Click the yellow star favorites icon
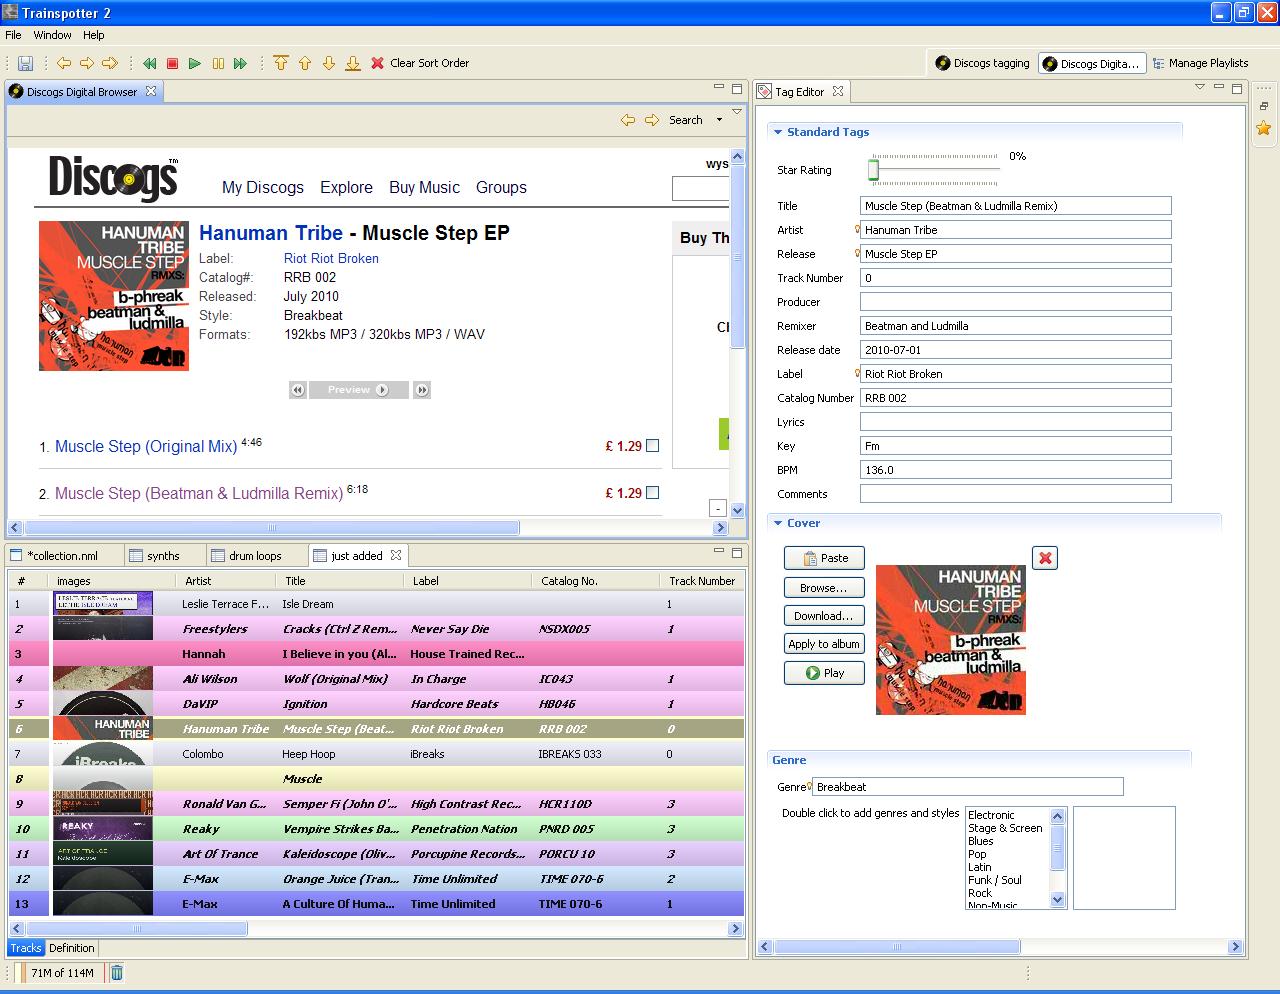Image resolution: width=1280 pixels, height=994 pixels. pyautogui.click(x=1264, y=128)
